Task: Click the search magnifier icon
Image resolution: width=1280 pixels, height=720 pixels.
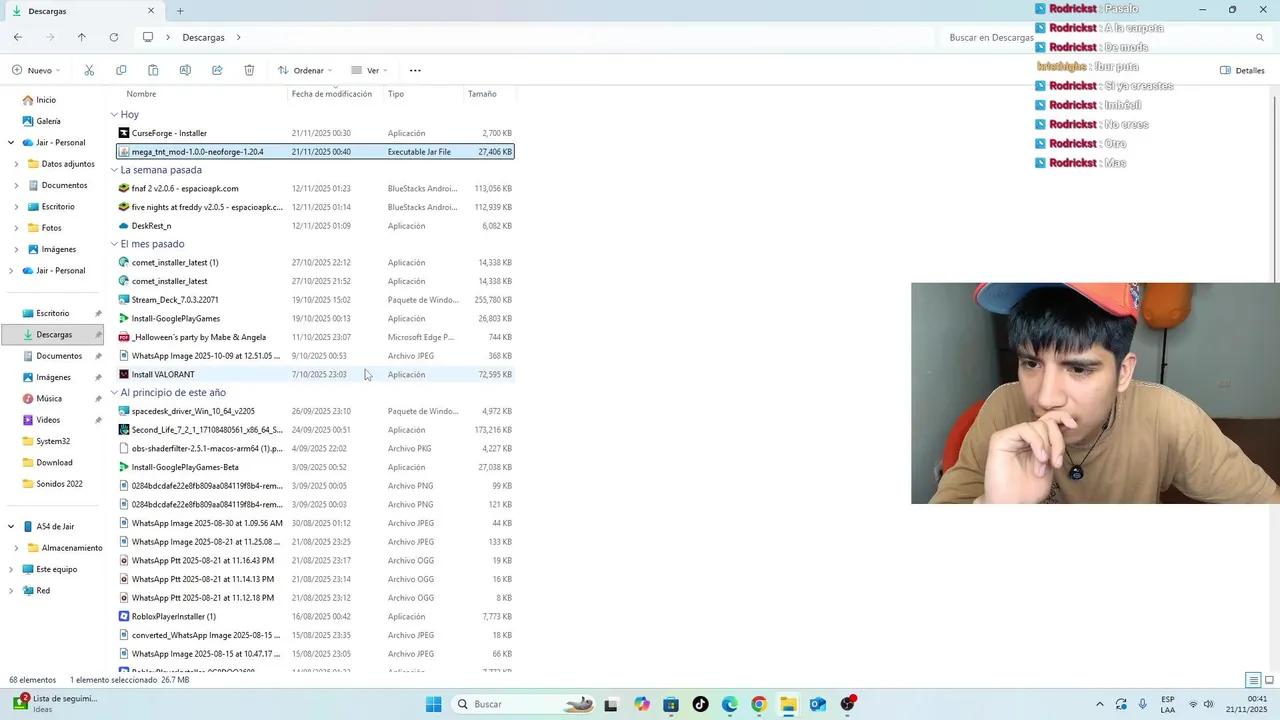Action: (1260, 37)
